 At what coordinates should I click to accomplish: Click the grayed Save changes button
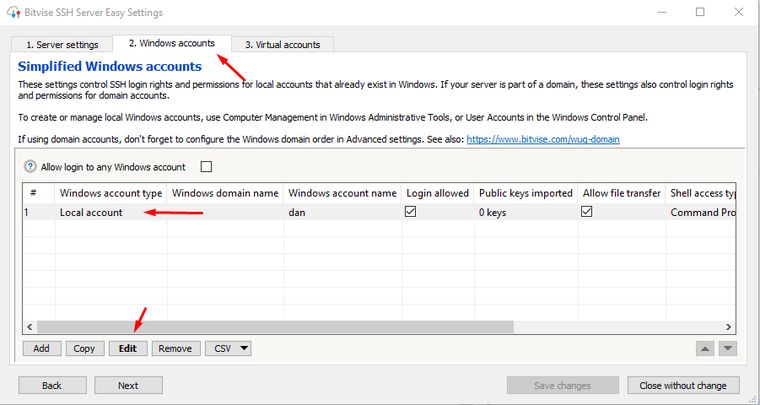pyautogui.click(x=563, y=386)
